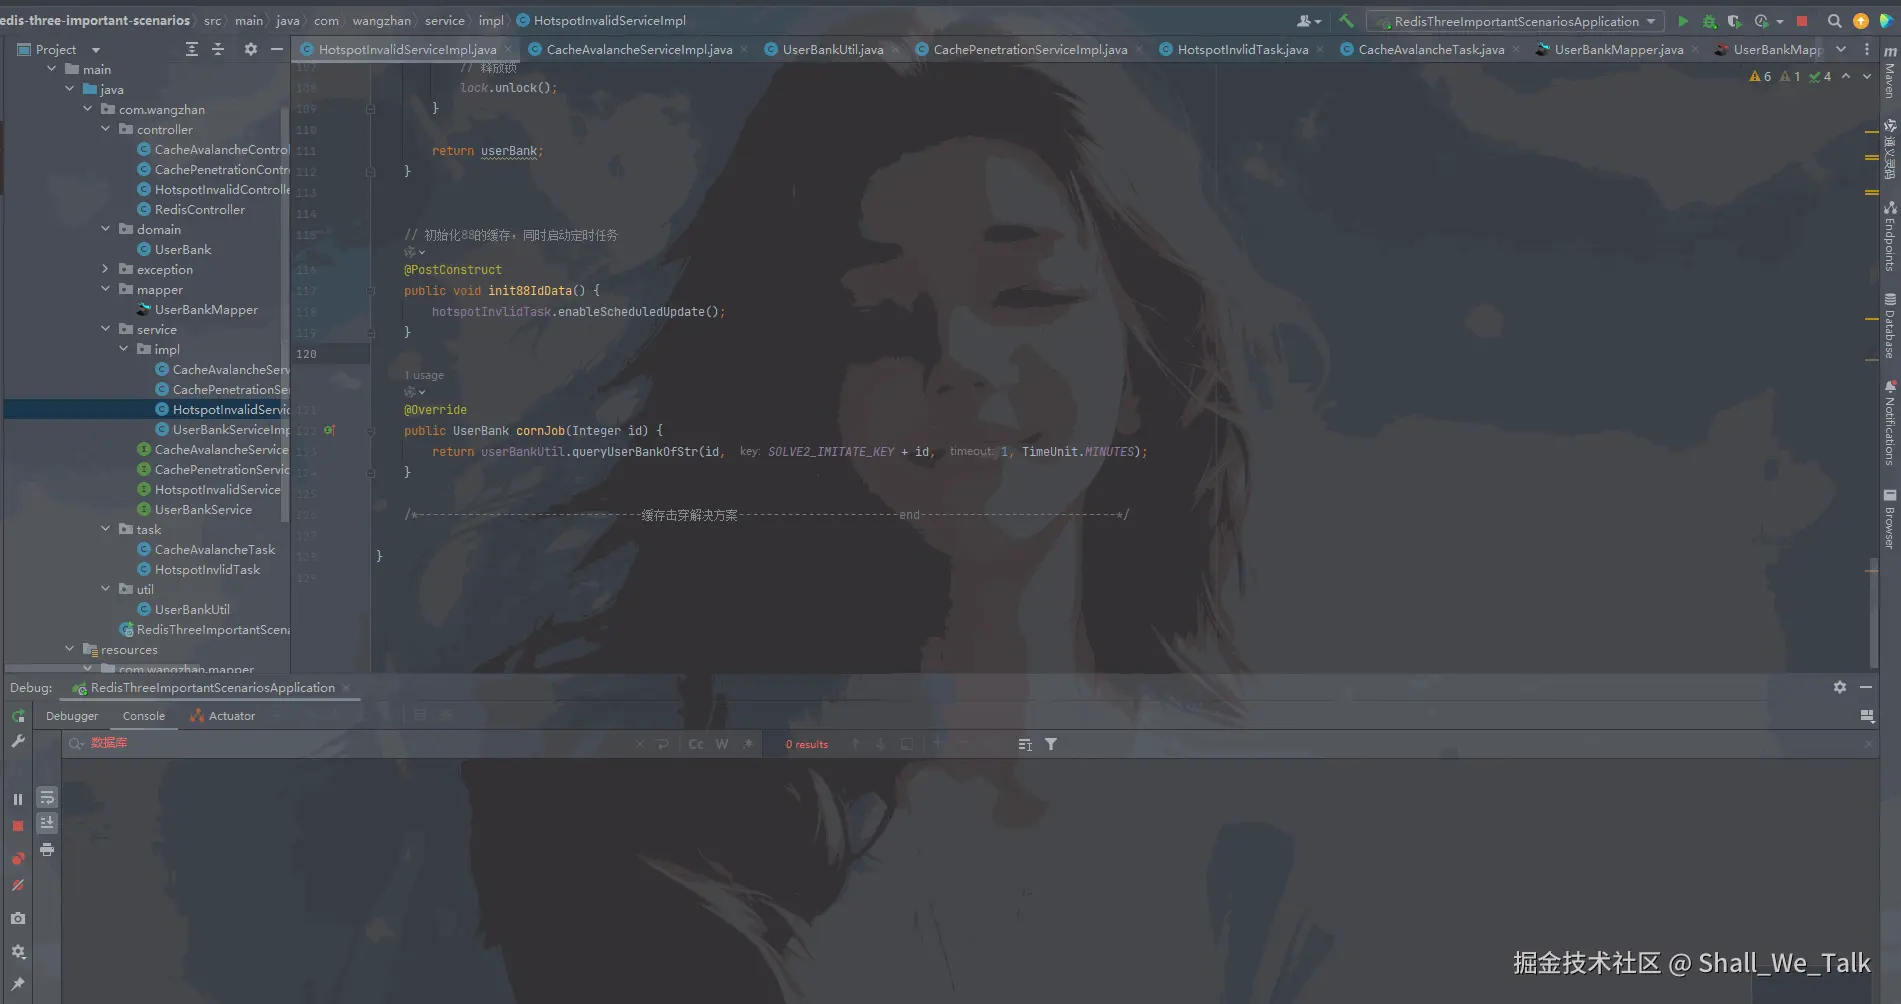Expand the exception folder
The width and height of the screenshot is (1901, 1004).
(x=105, y=269)
